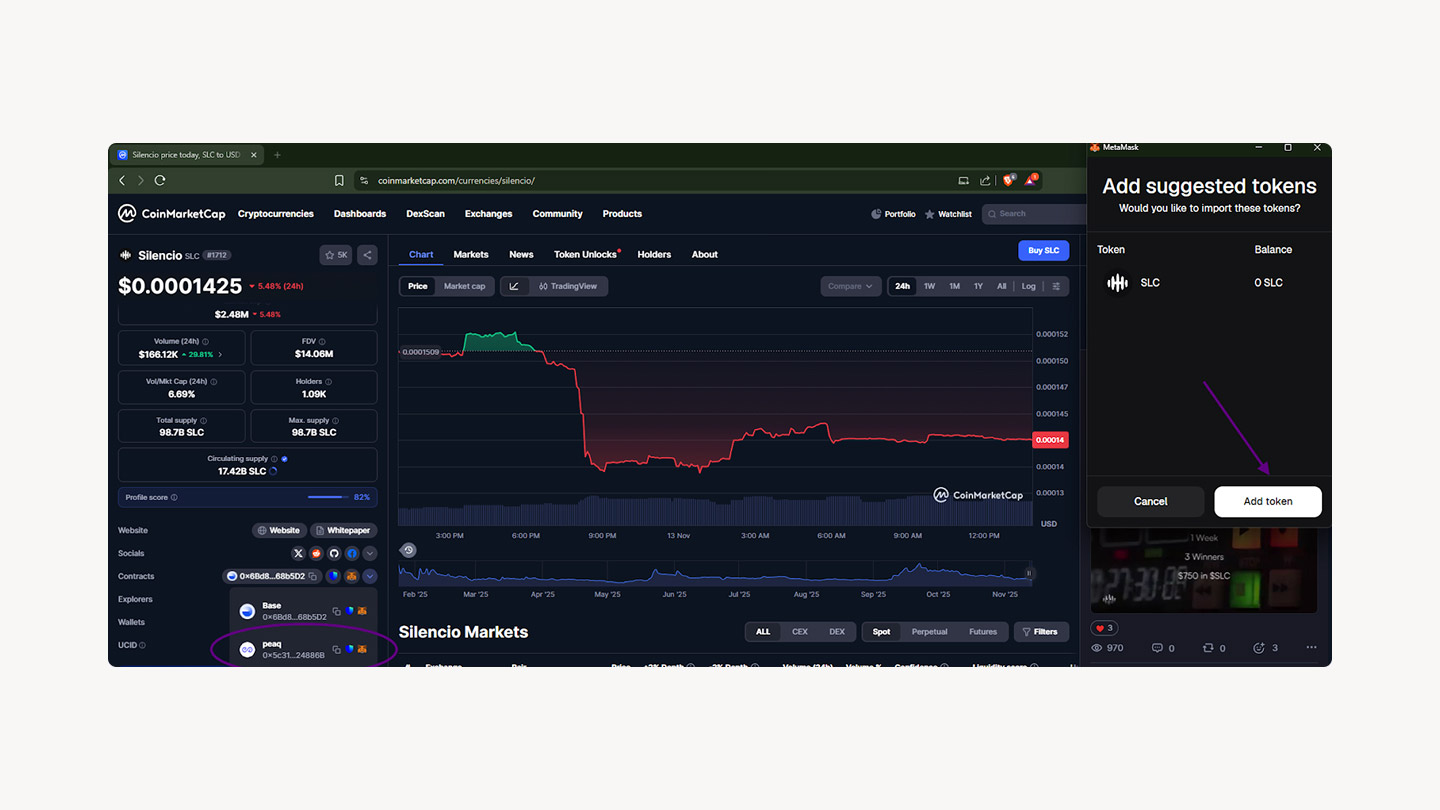Go back in the browser
The image size is (1440, 810).
pyautogui.click(x=122, y=181)
